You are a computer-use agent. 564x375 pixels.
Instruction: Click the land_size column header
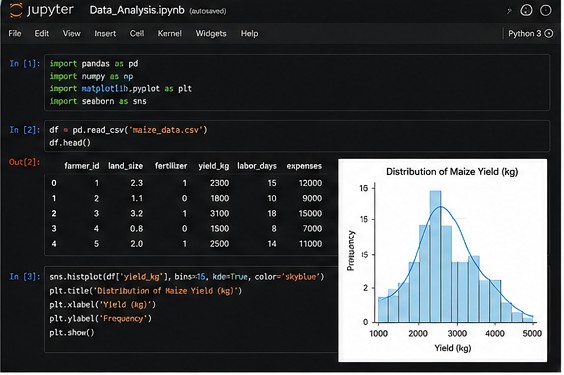point(126,166)
